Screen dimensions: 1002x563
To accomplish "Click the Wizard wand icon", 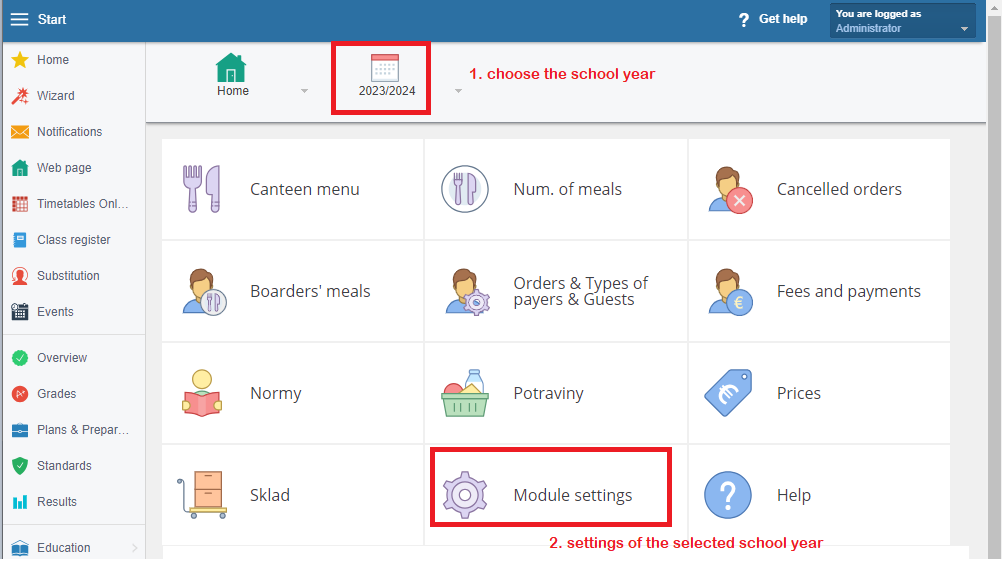I will [x=20, y=96].
